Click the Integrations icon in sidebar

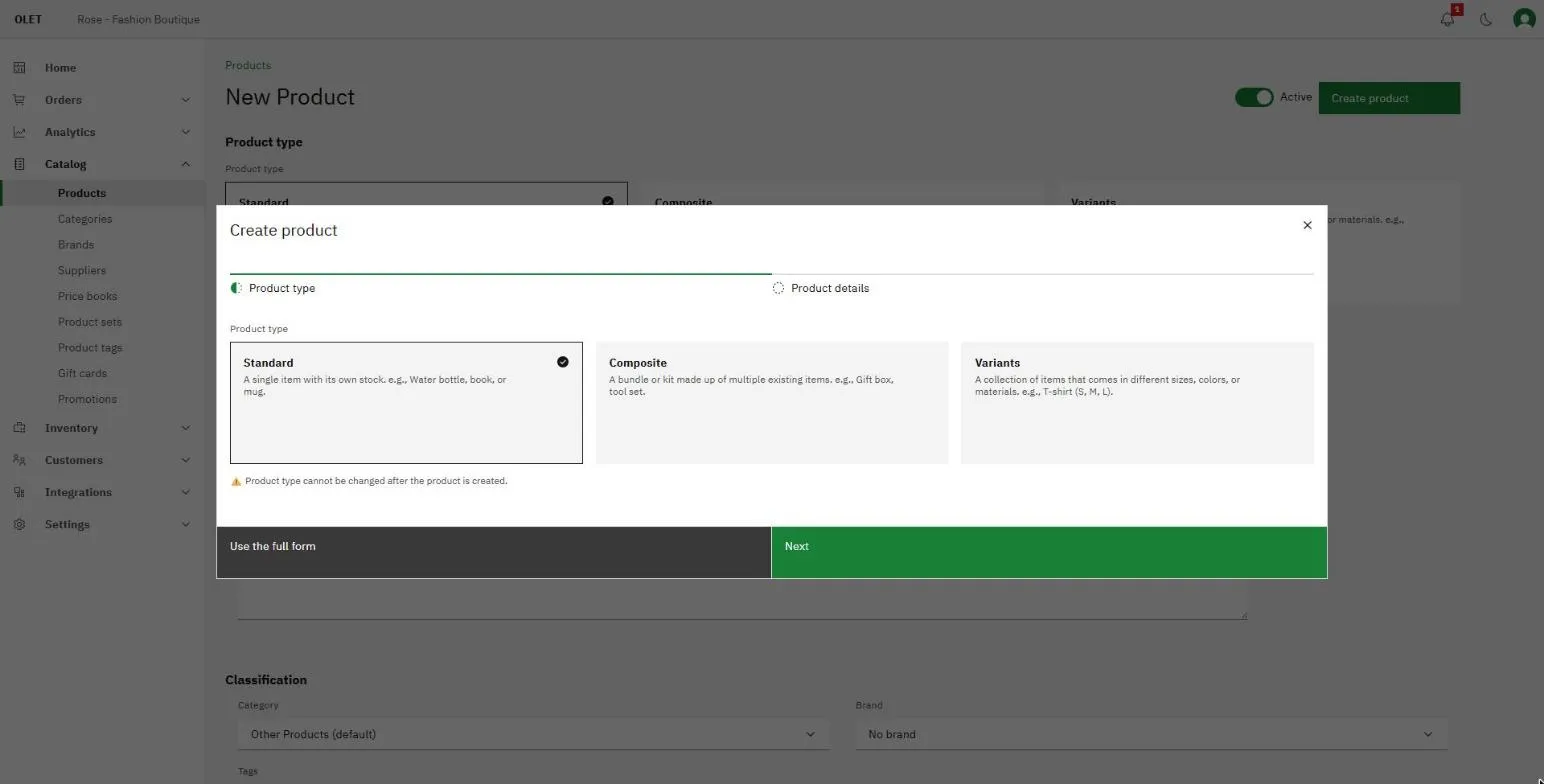coord(19,492)
